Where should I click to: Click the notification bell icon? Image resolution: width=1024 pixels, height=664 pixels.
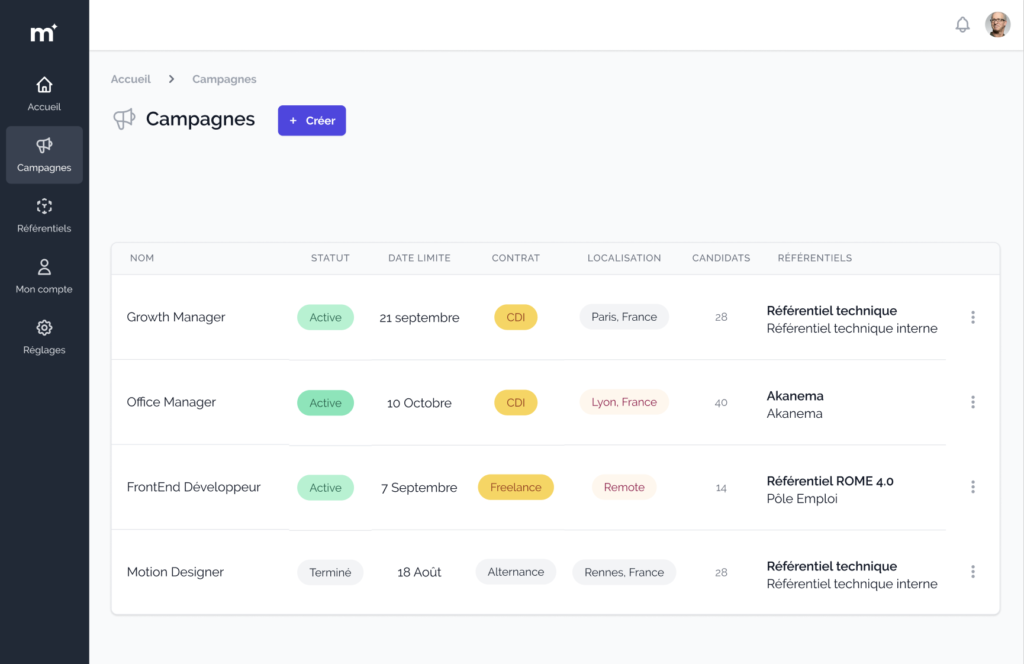(962, 25)
